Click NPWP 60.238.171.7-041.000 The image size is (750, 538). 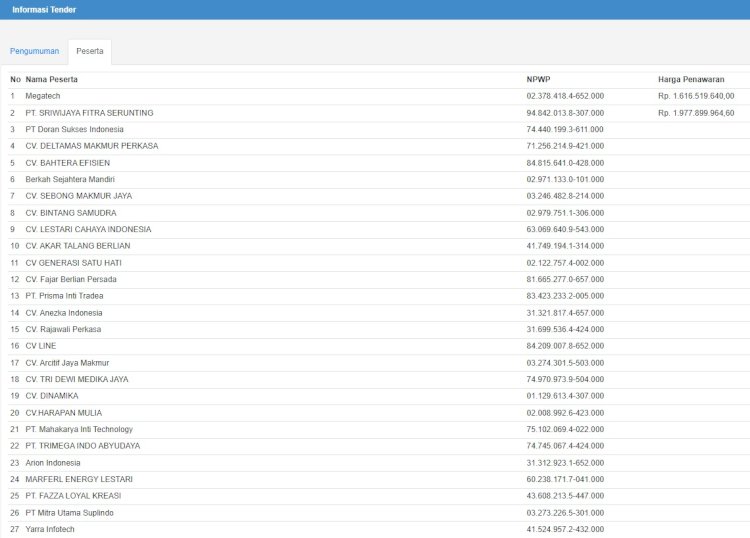coord(565,479)
